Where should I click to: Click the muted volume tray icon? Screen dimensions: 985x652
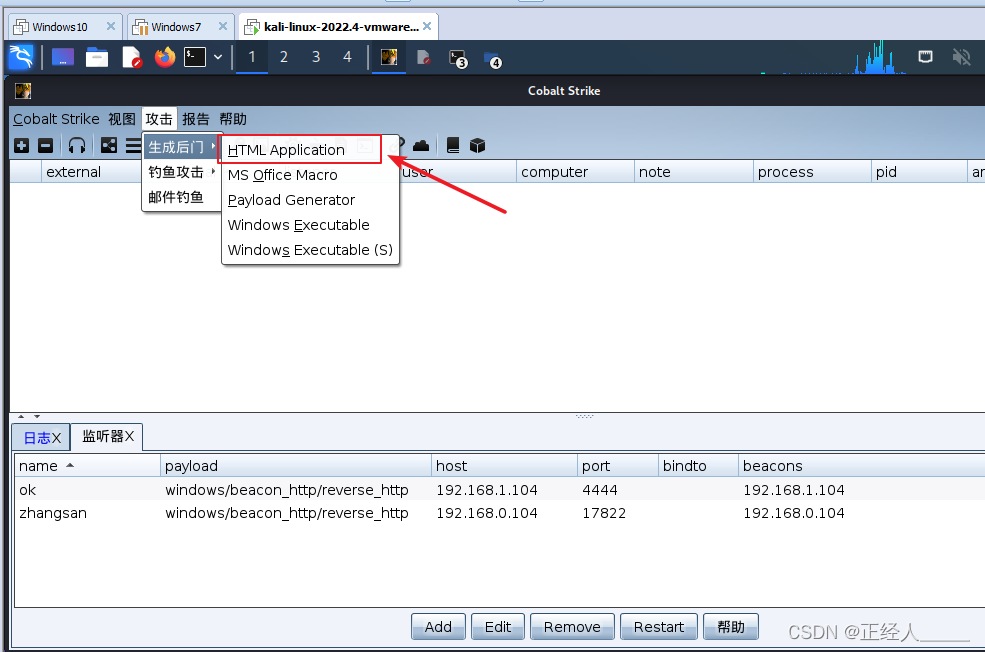pyautogui.click(x=961, y=57)
